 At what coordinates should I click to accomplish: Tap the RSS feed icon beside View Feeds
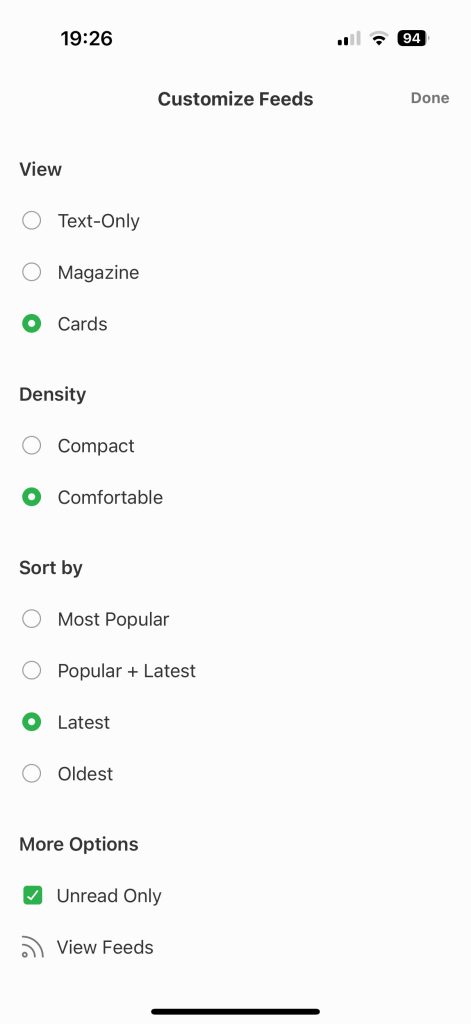pyautogui.click(x=32, y=948)
